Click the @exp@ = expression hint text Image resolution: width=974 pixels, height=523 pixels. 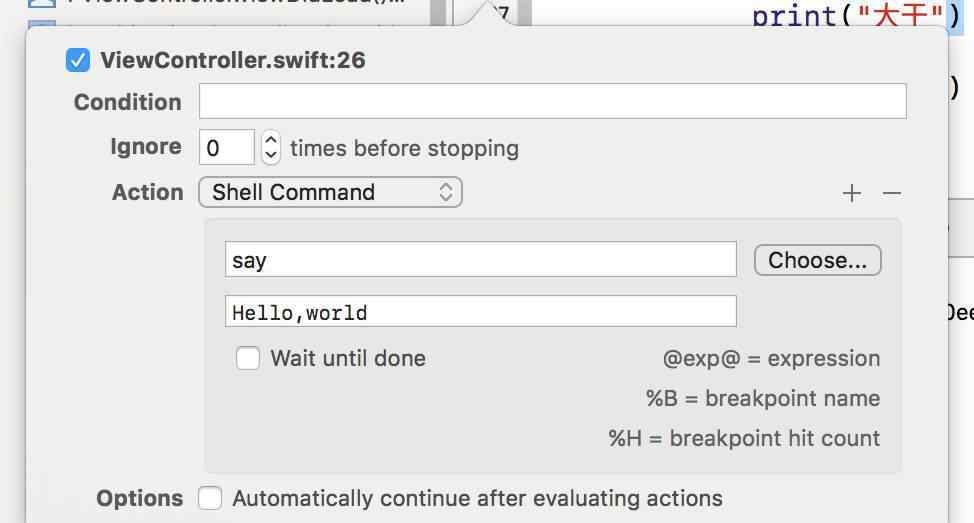[x=771, y=358]
